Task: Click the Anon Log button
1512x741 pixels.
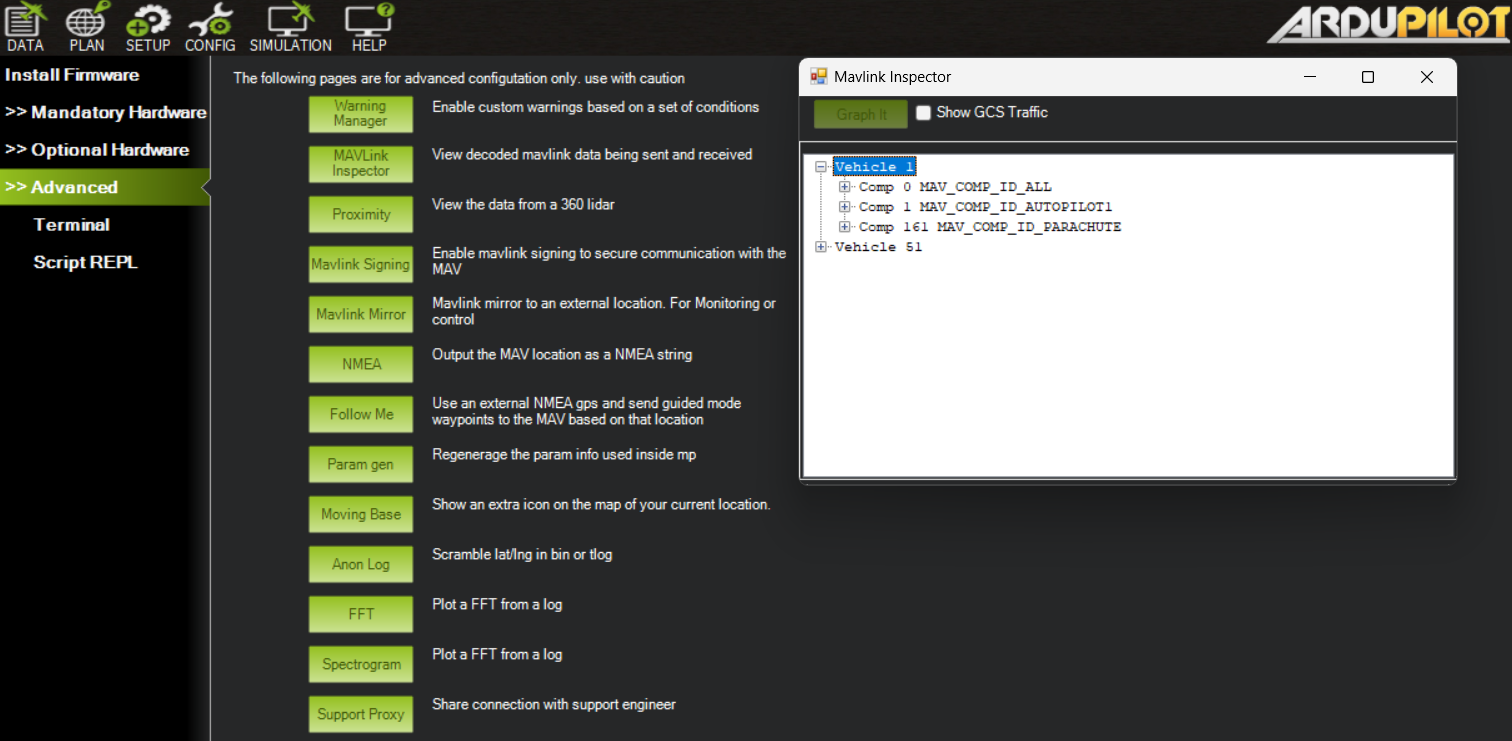Action: point(360,564)
